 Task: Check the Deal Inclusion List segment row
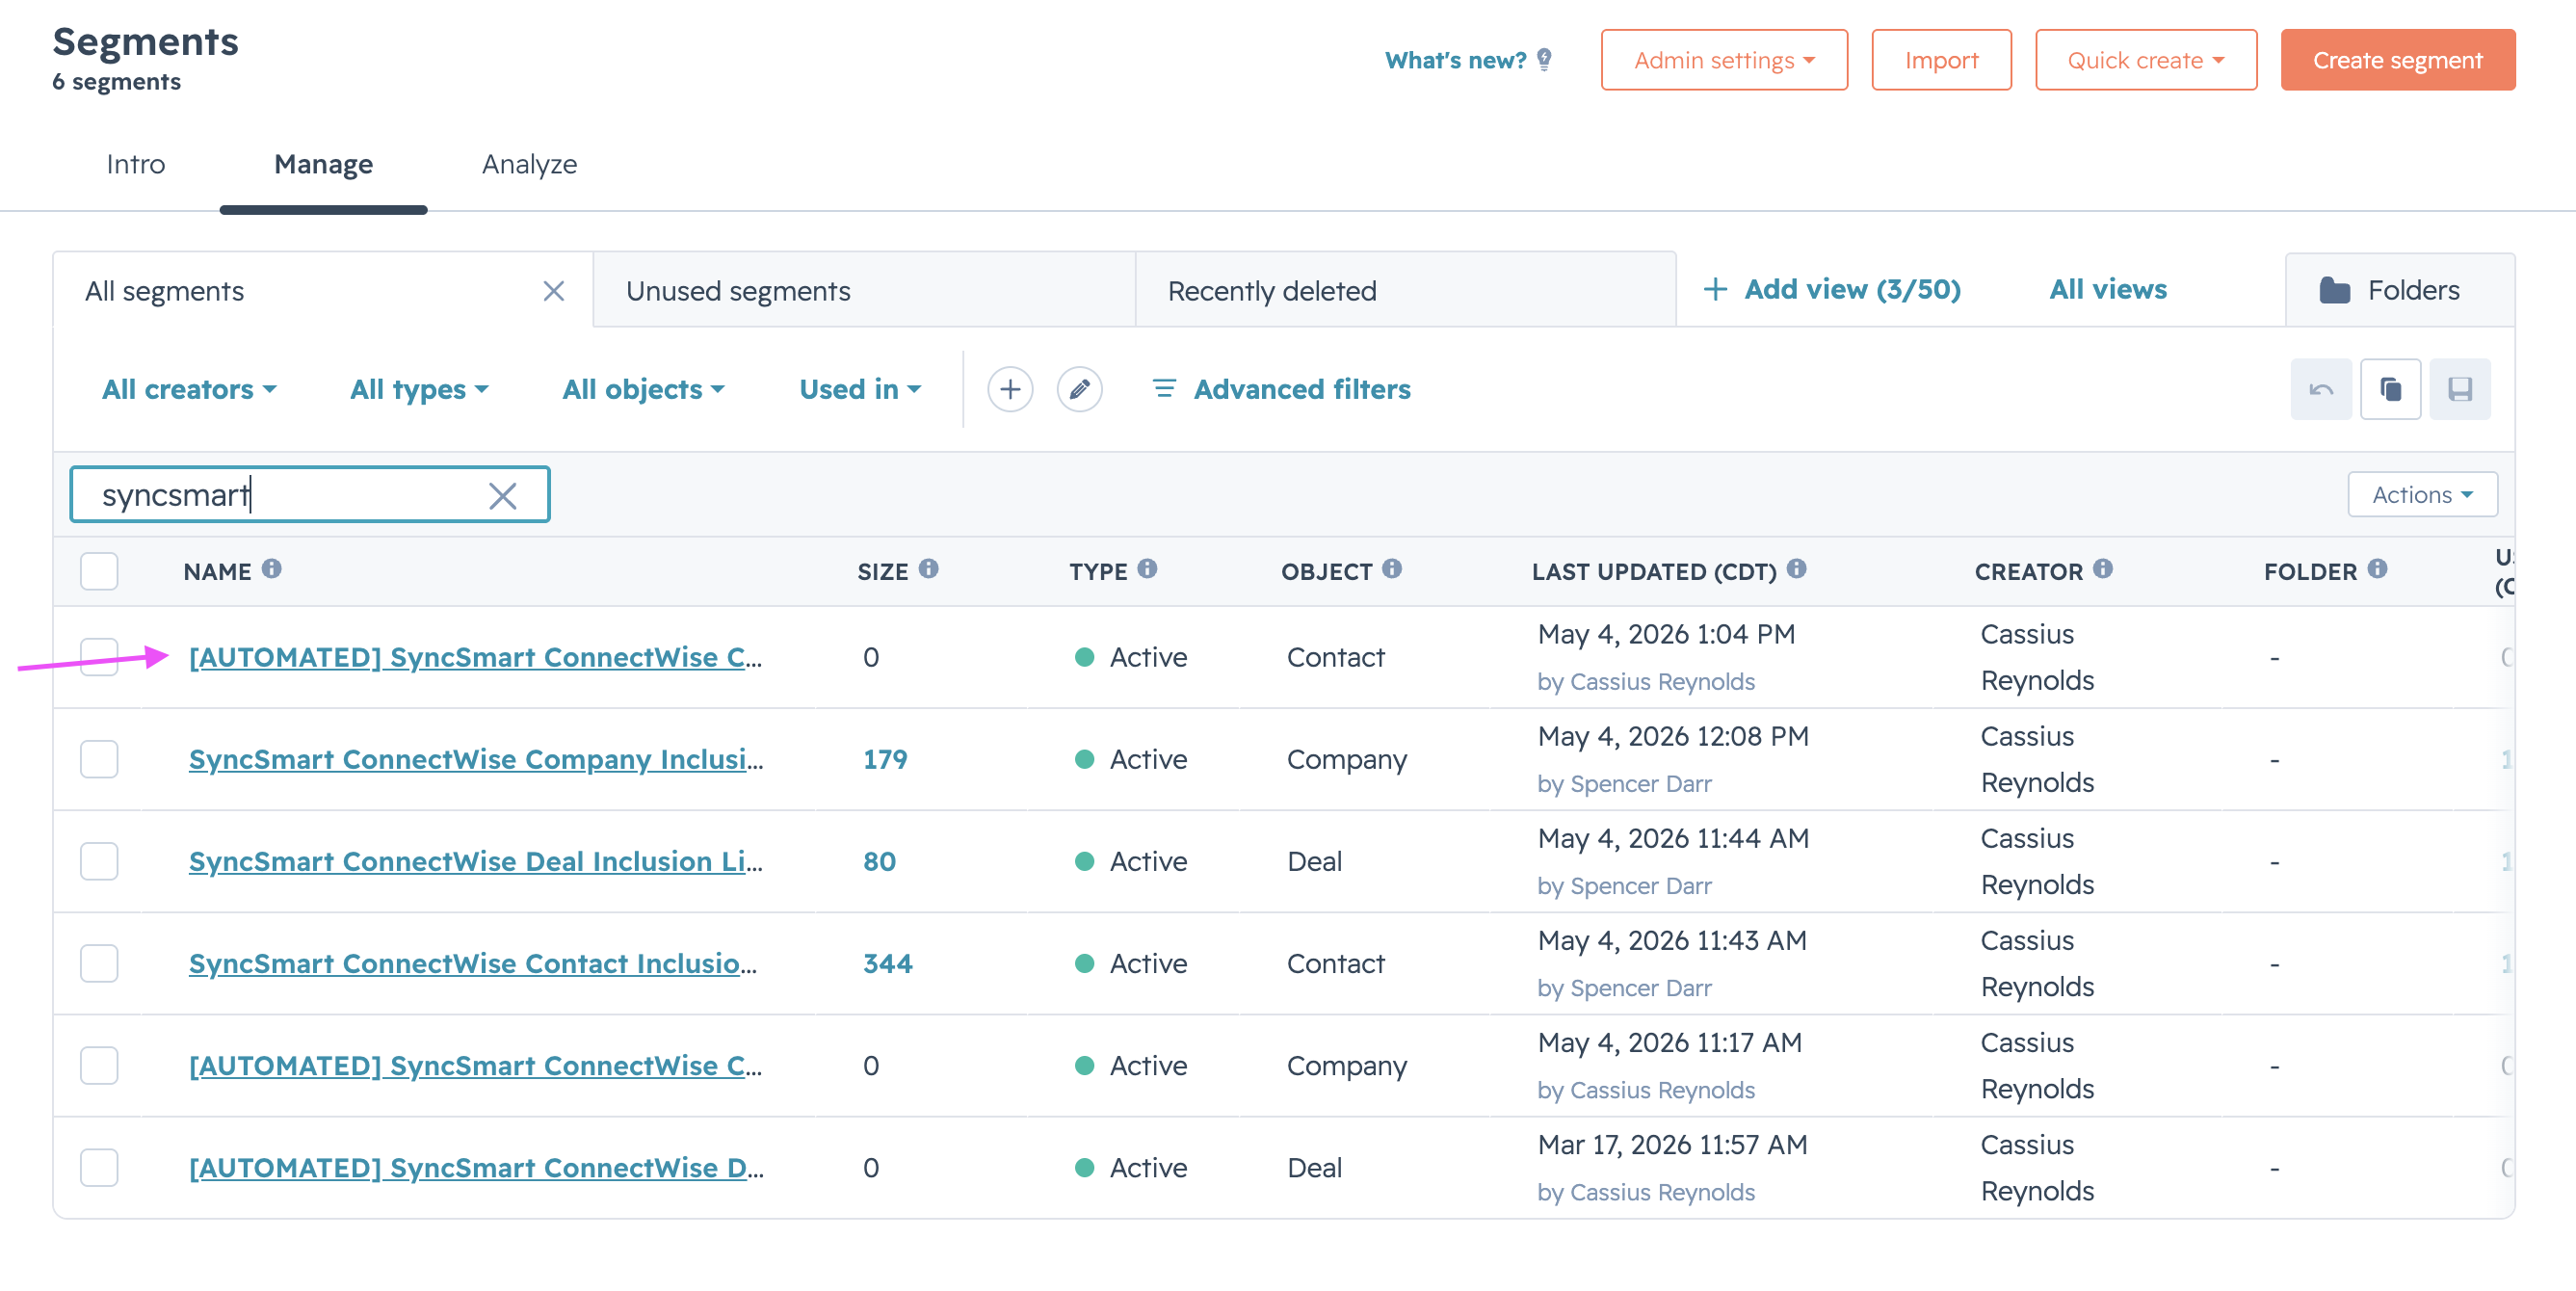(99, 861)
